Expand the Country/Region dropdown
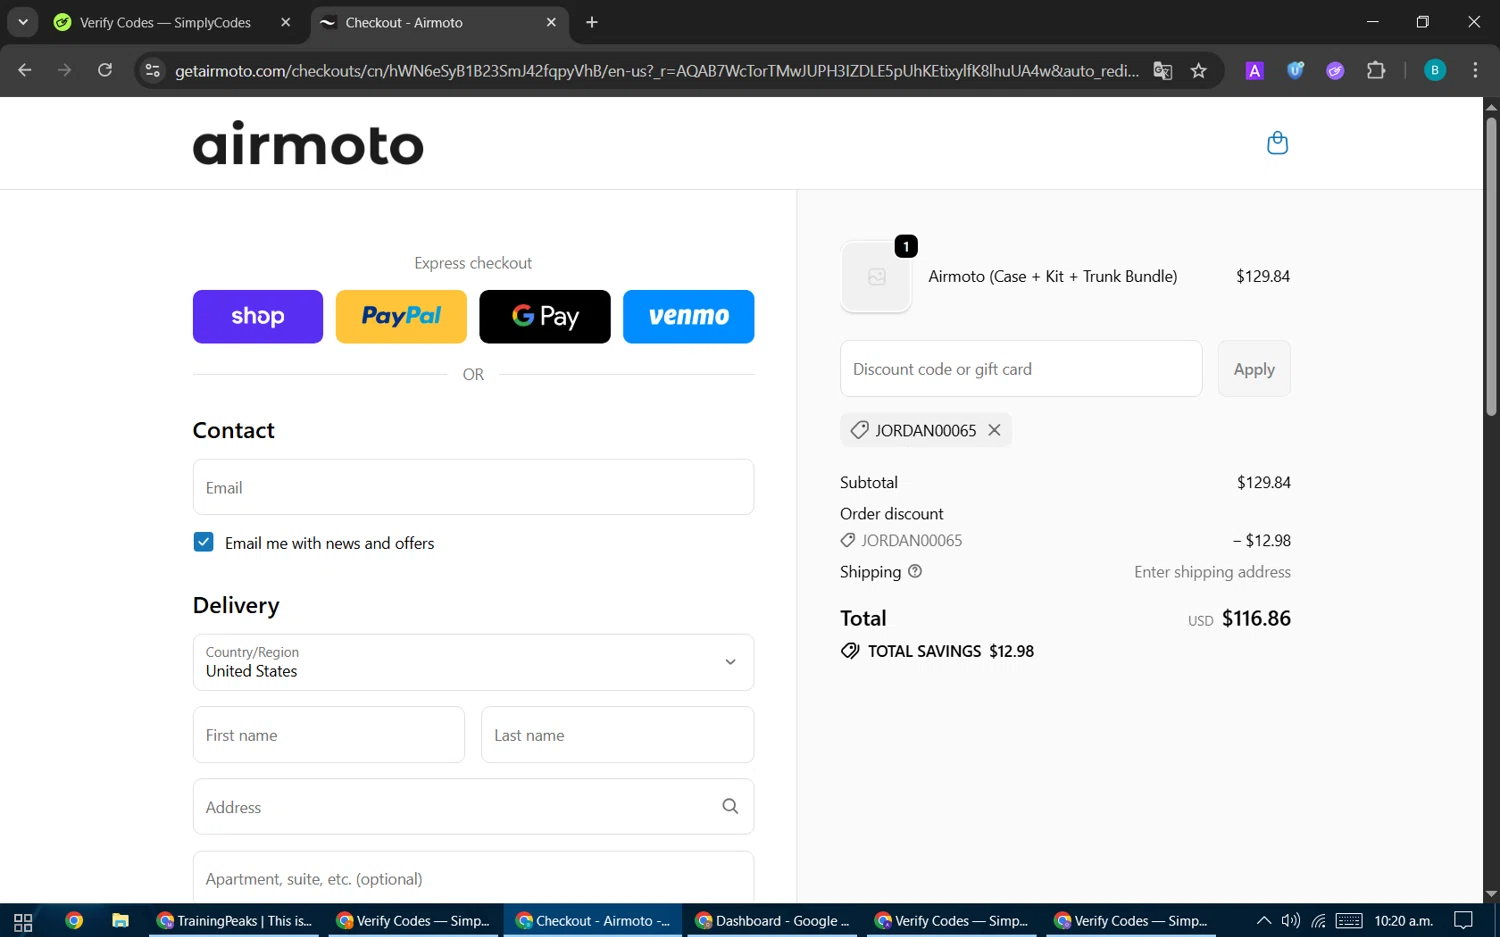The width and height of the screenshot is (1500, 937). coord(473,662)
